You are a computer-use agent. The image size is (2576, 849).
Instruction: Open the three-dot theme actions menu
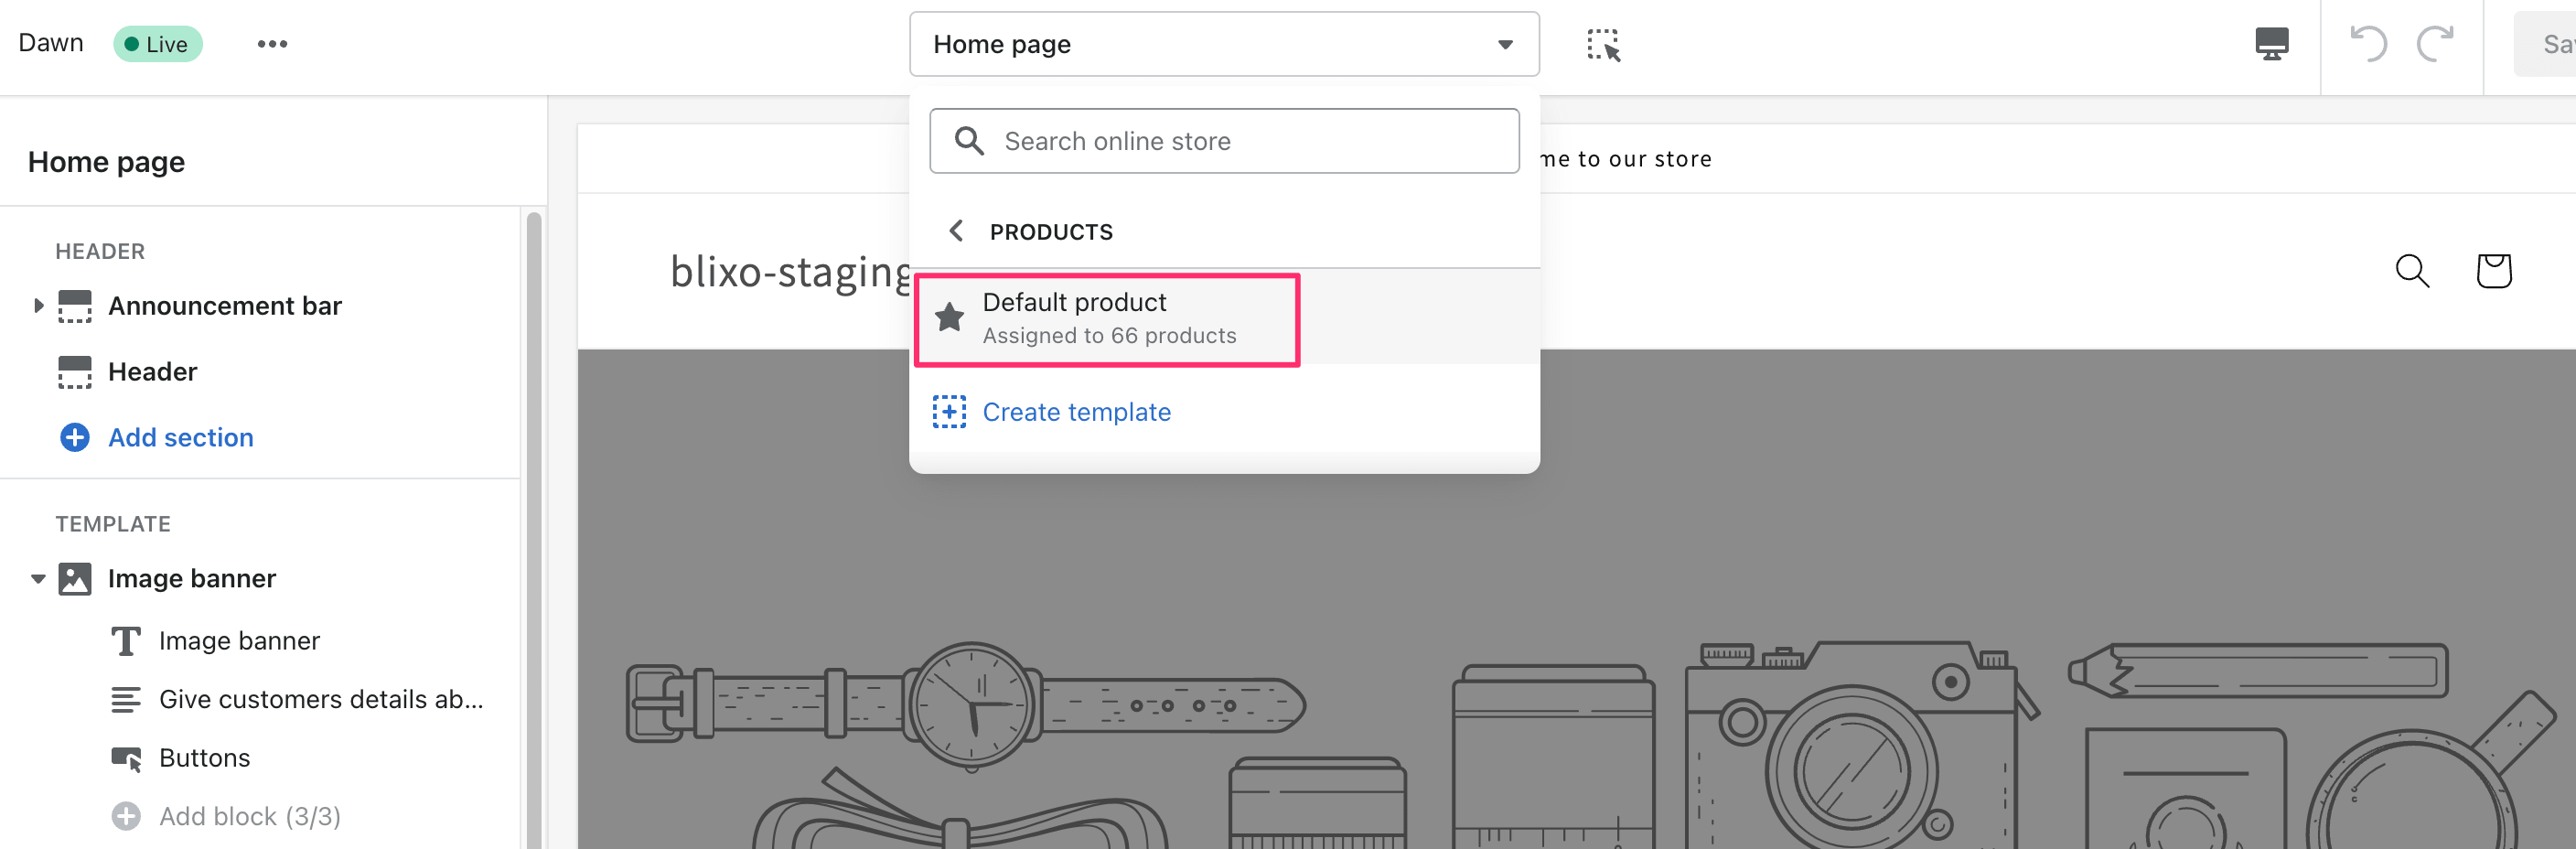272,44
